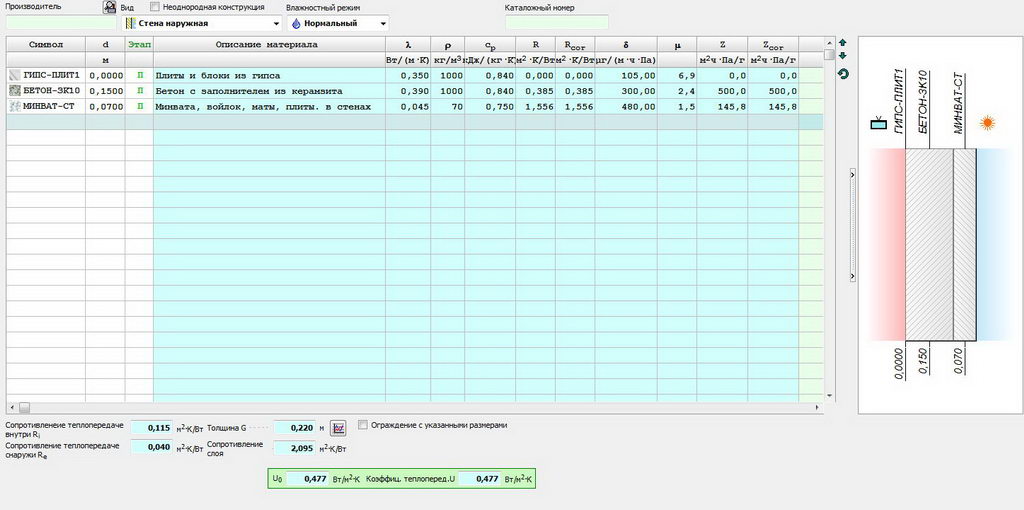The image size is (1024, 510).
Task: Click the Каталожный номер input field
Action: [x=556, y=22]
